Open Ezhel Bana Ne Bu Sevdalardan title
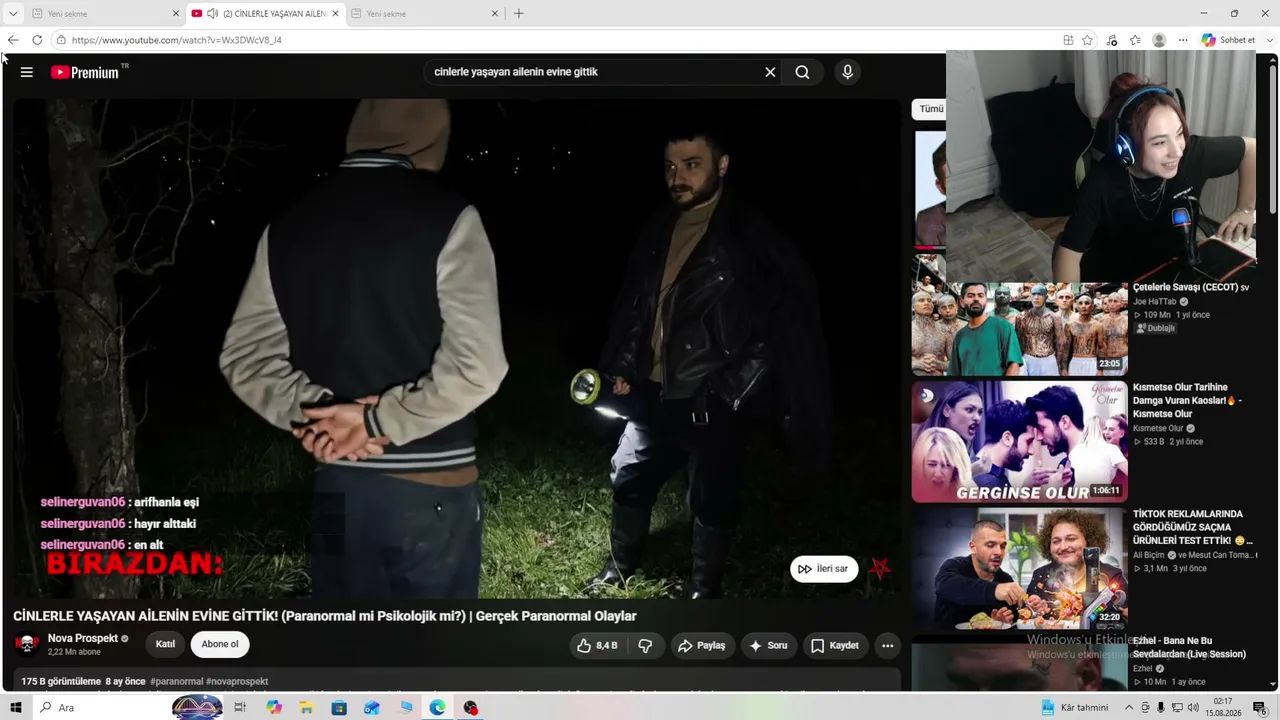Screen dimensions: 1280x720 (x=1189, y=647)
